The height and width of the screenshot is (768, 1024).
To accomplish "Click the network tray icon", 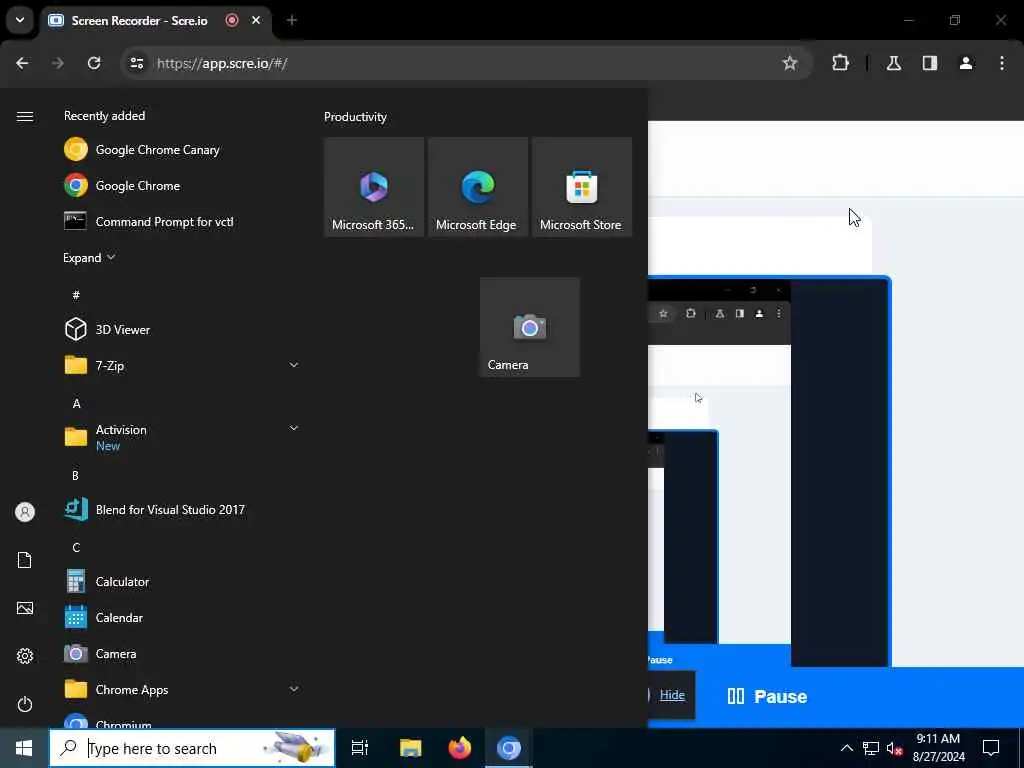I will point(871,748).
